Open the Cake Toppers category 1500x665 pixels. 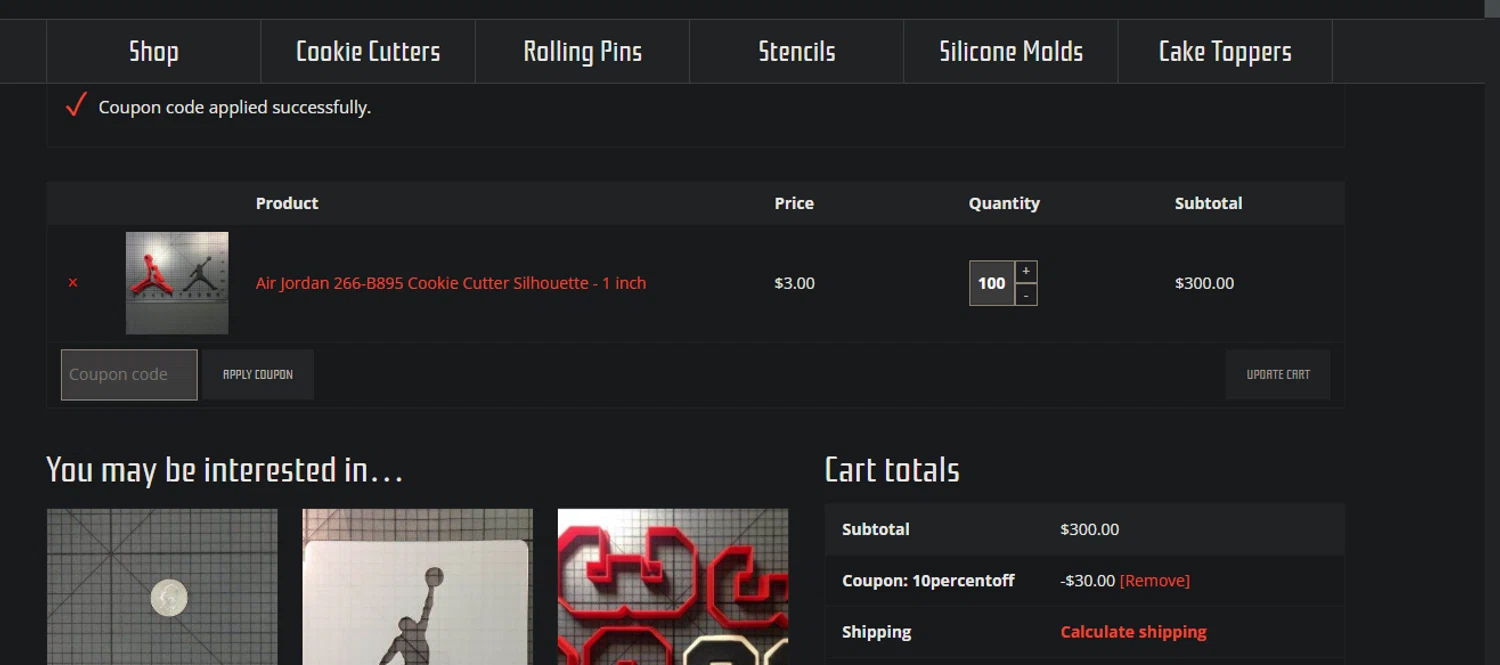[1225, 51]
